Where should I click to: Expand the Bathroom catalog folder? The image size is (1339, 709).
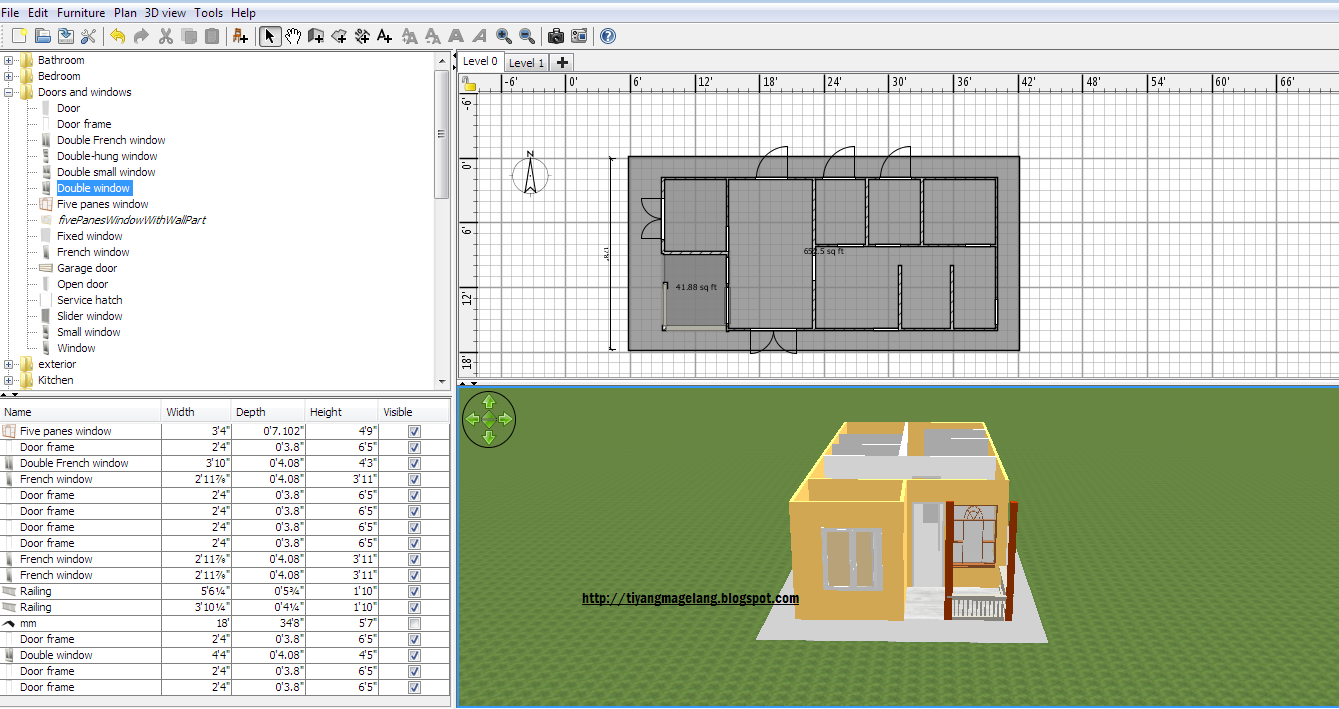(x=9, y=60)
